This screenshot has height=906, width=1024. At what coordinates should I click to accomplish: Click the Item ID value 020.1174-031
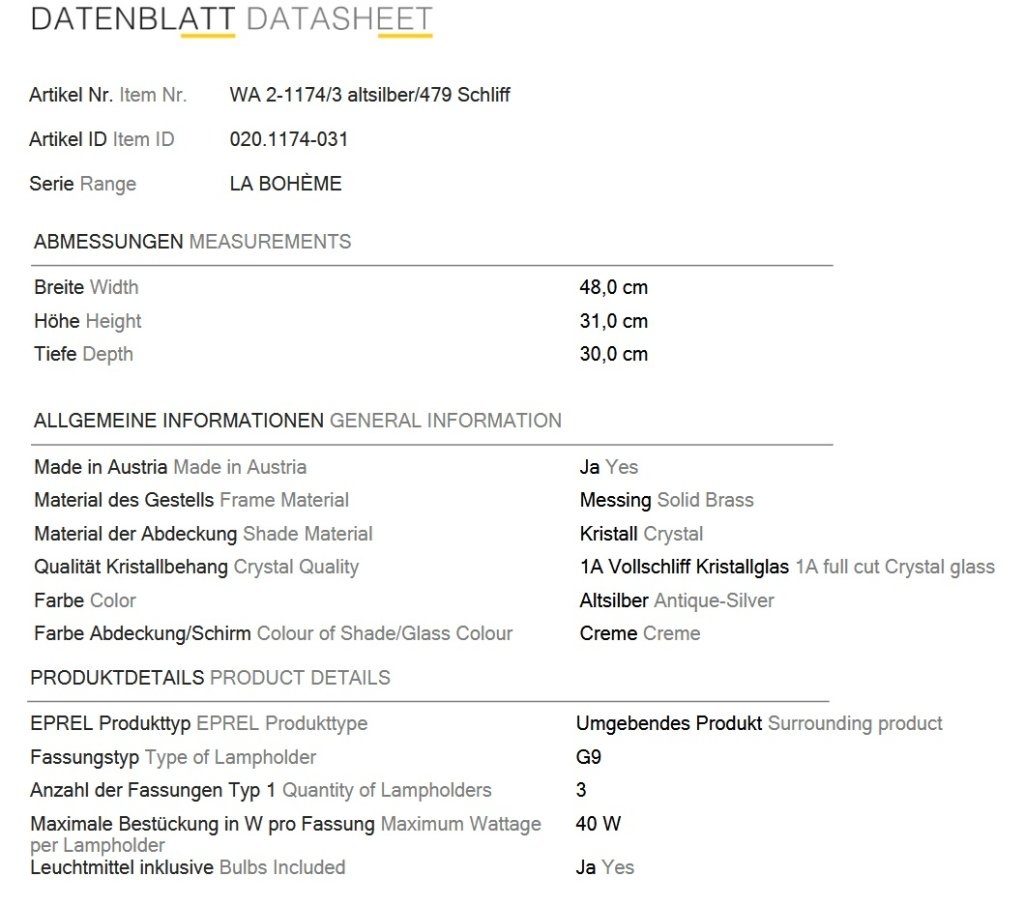point(289,139)
